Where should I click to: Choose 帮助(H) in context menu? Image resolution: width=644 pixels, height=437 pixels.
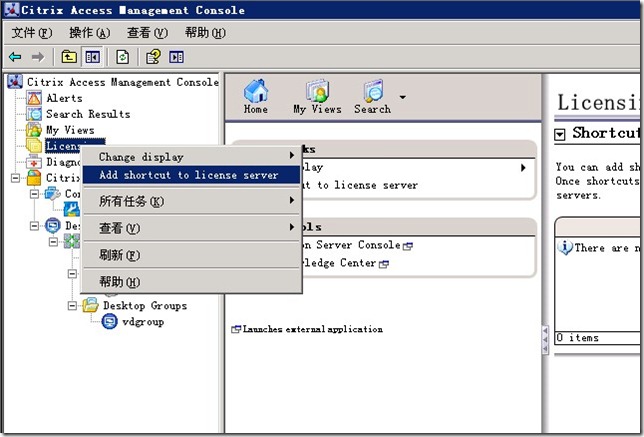click(x=191, y=282)
